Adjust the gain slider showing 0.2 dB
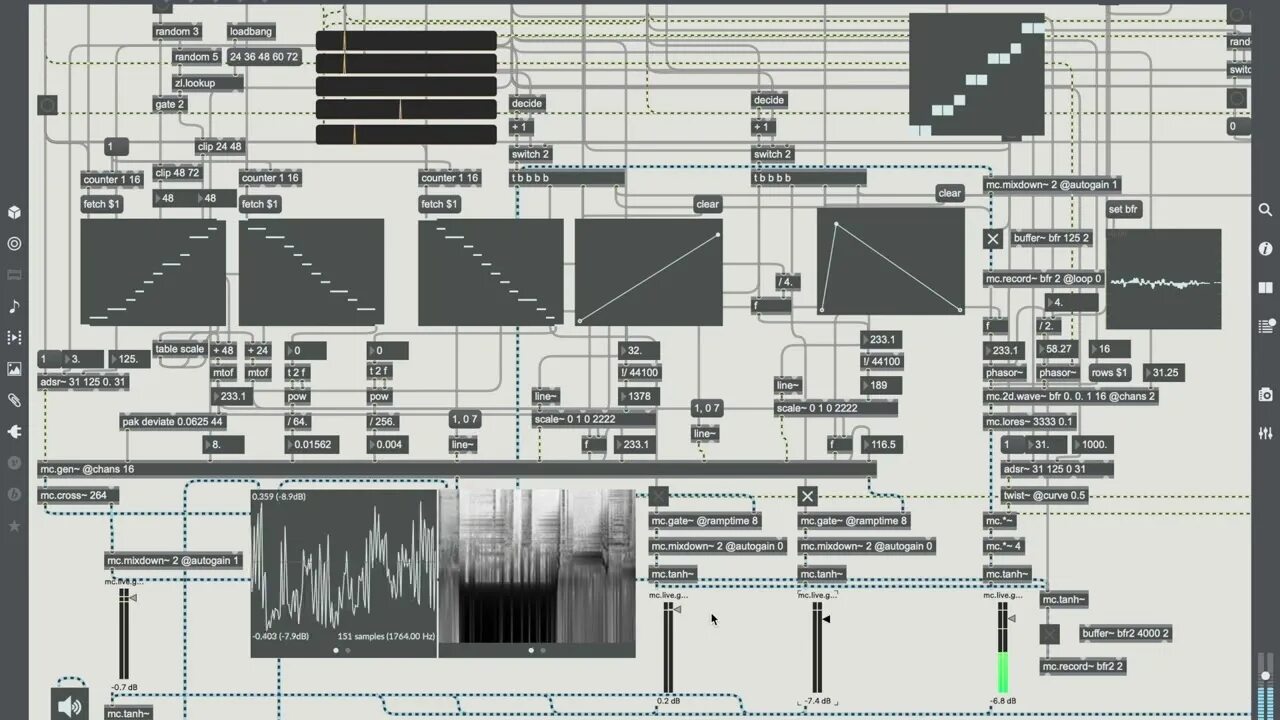 tap(668, 646)
